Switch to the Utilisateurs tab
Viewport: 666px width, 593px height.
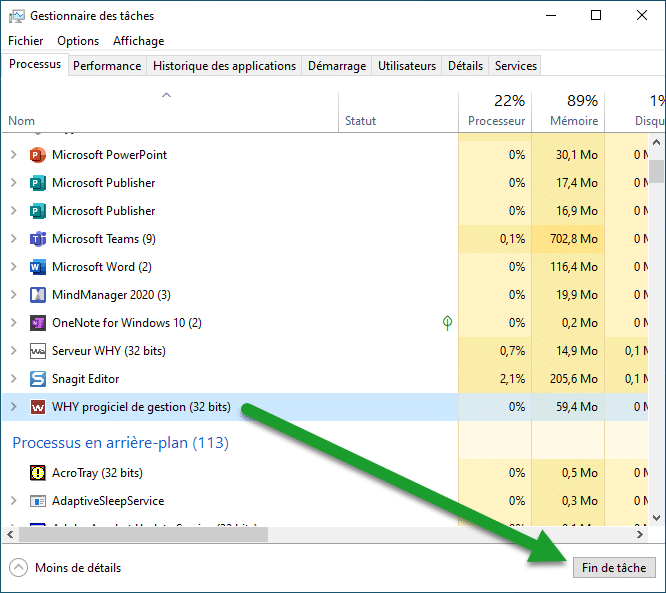click(407, 66)
